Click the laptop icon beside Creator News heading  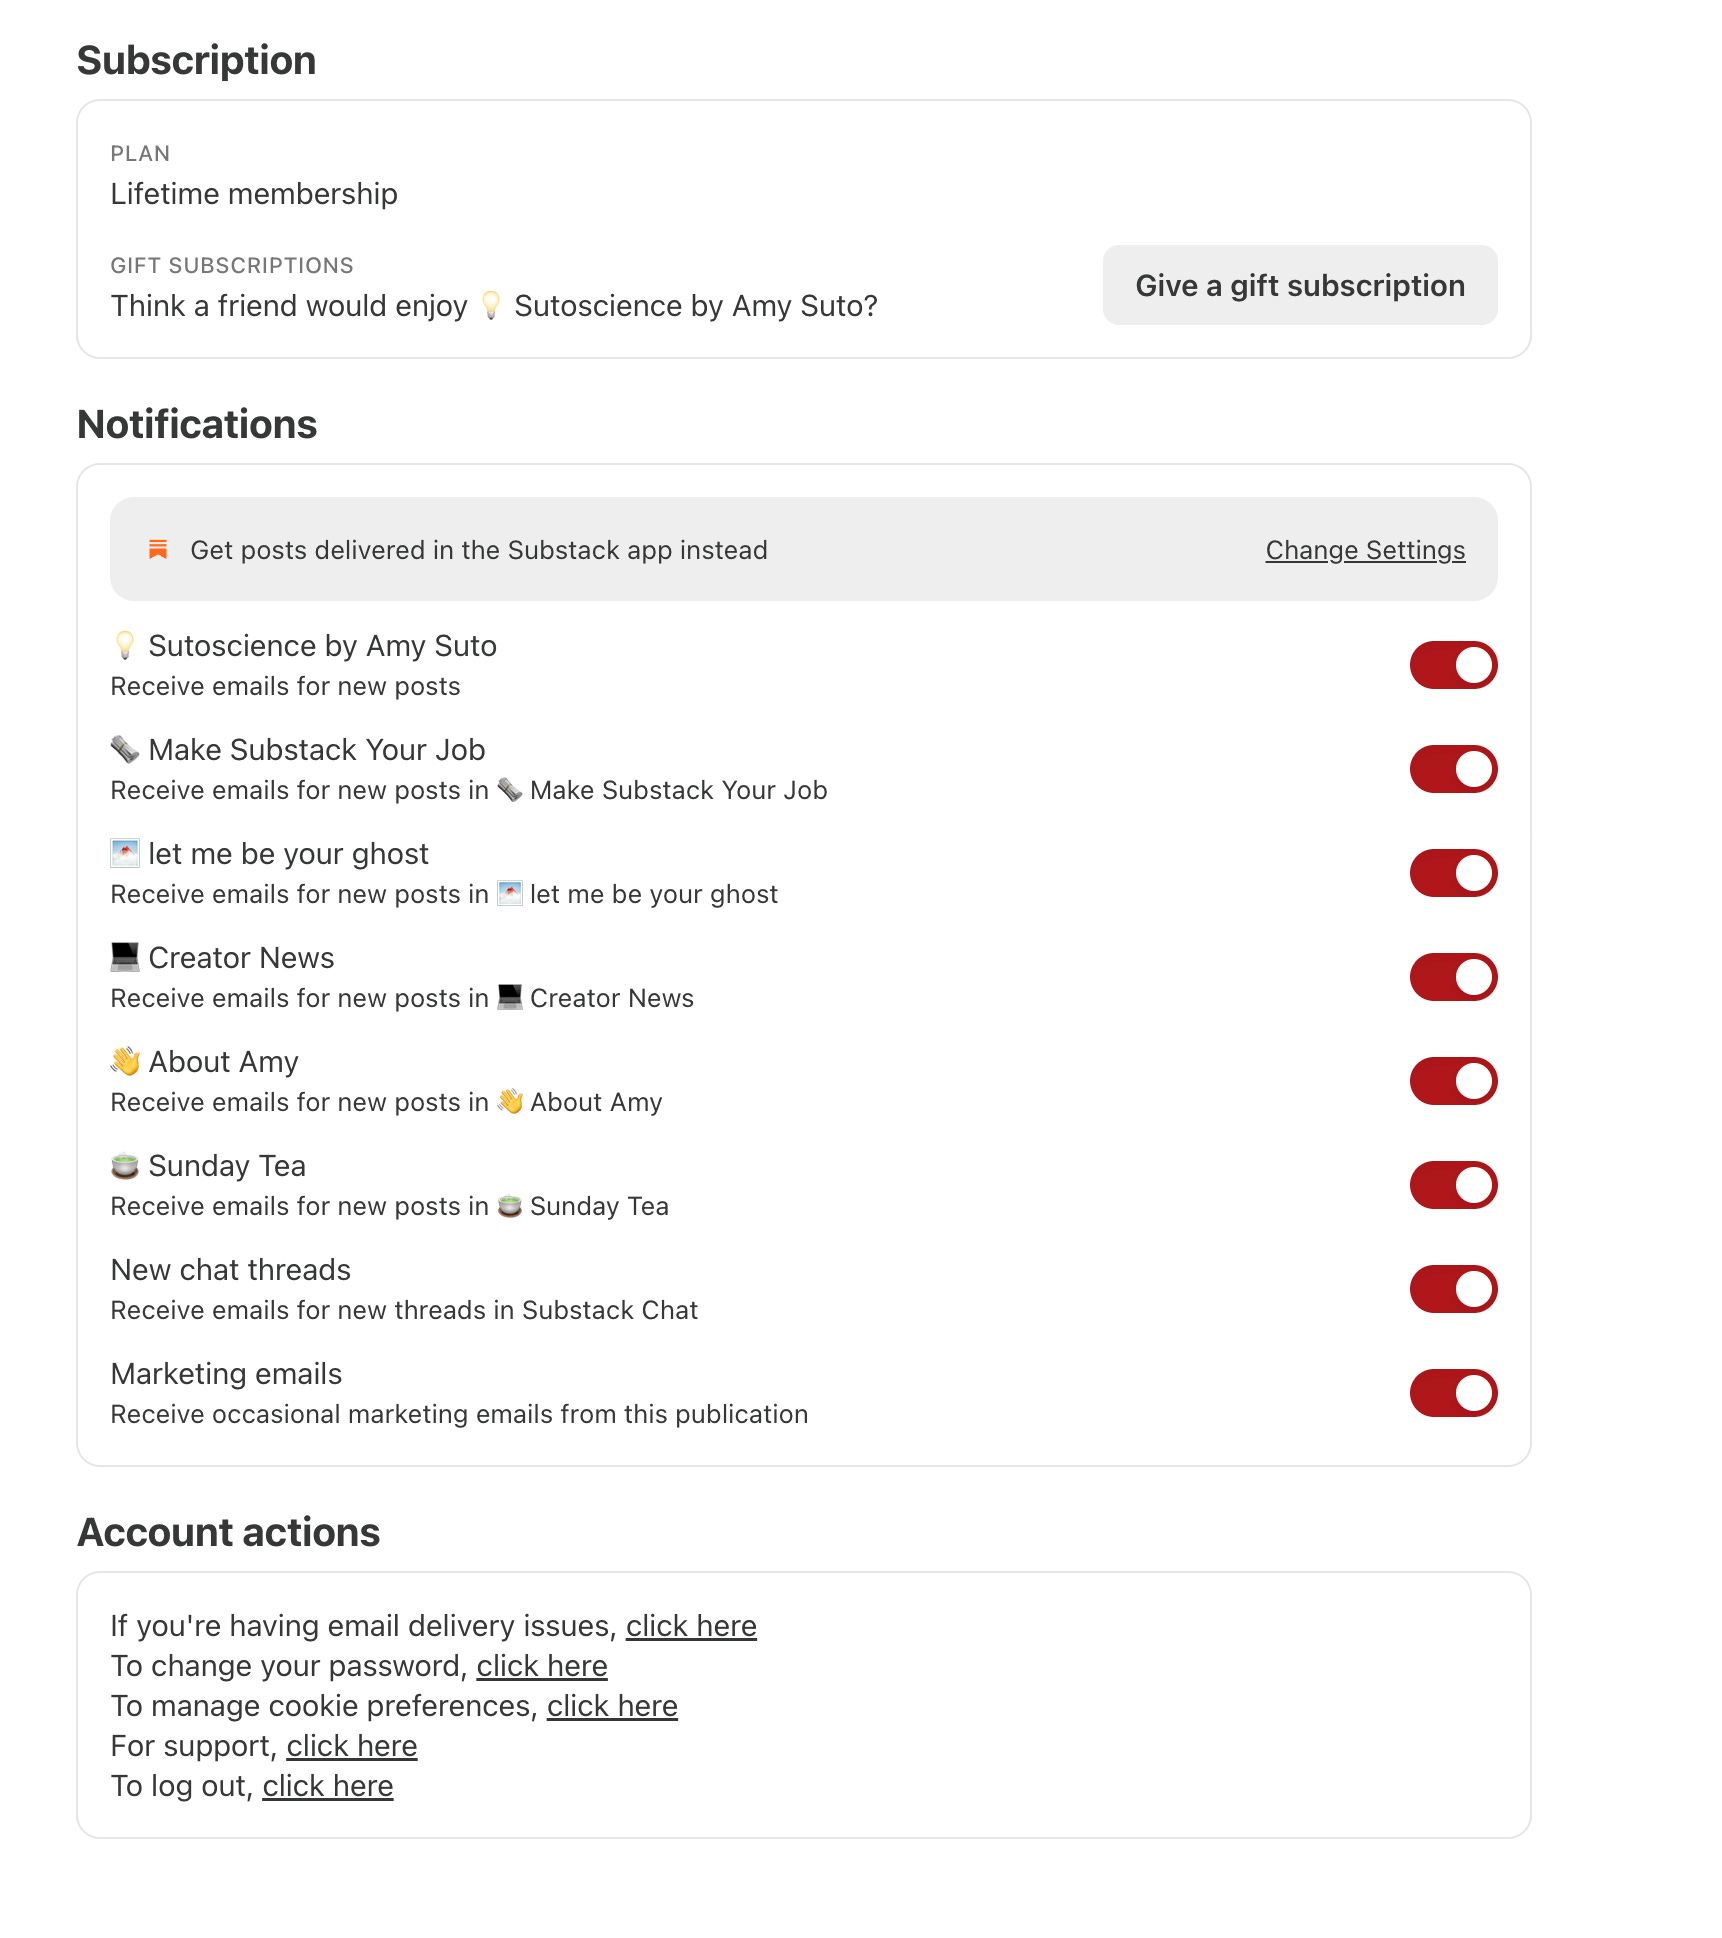[125, 957]
